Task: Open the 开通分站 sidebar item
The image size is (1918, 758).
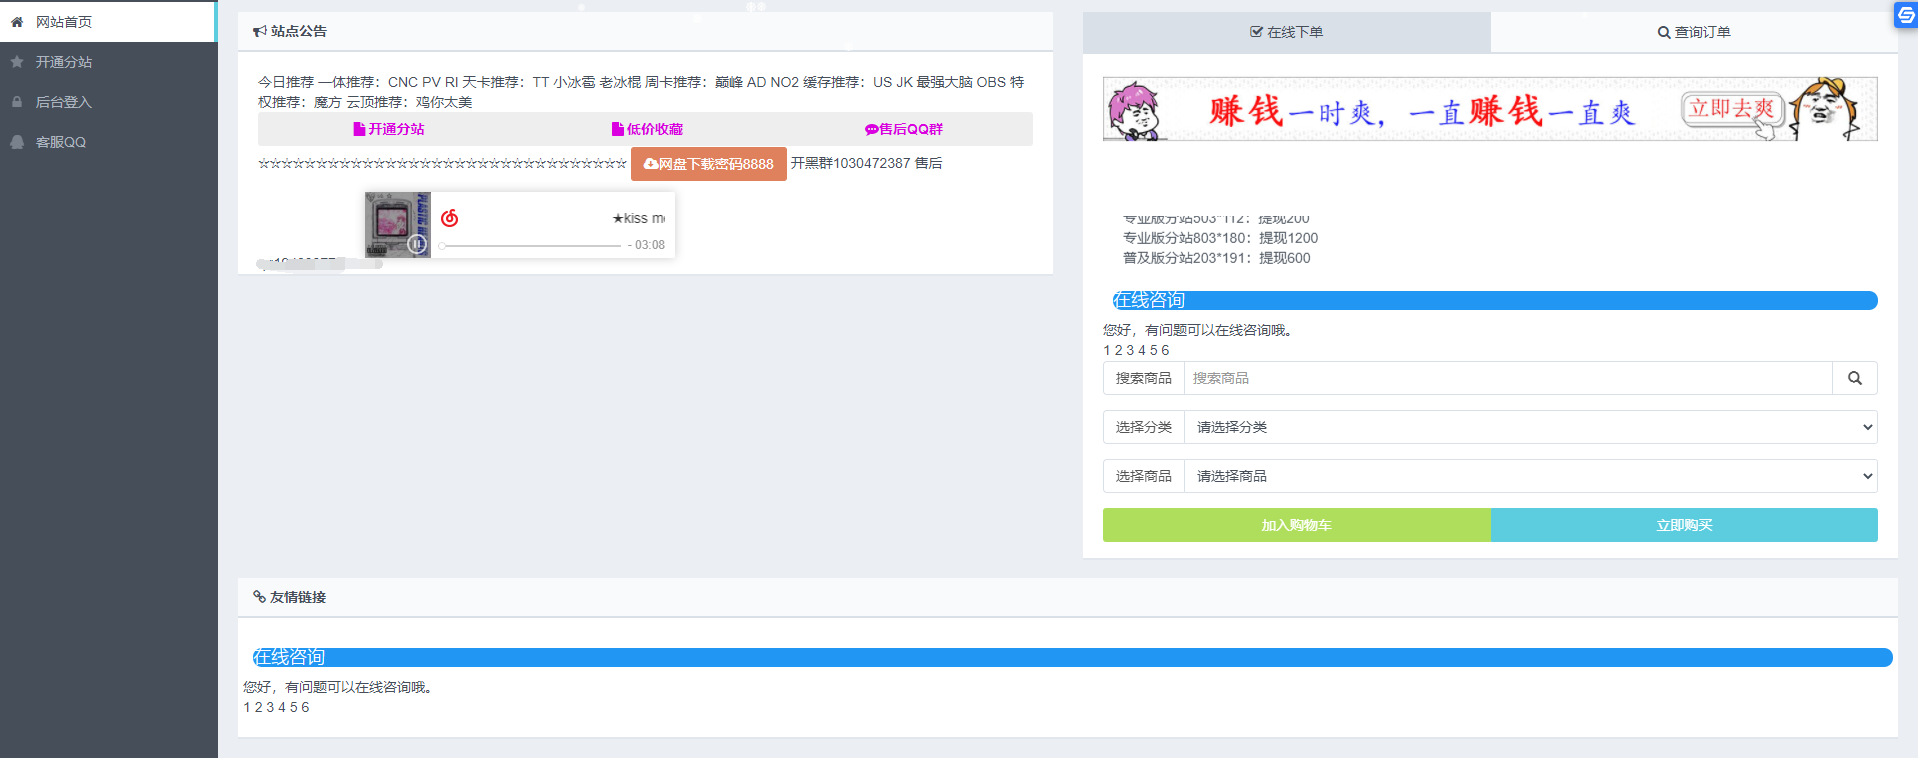Action: click(108, 62)
